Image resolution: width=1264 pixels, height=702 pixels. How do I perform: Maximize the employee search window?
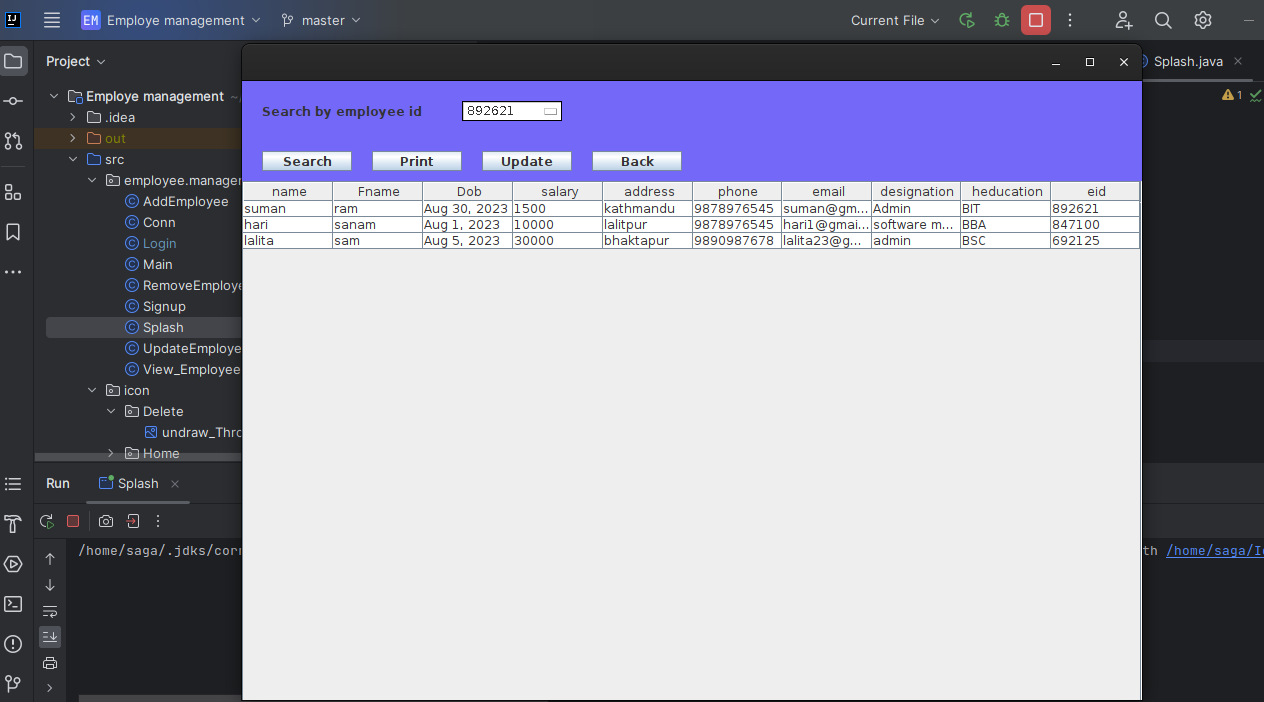click(1090, 62)
